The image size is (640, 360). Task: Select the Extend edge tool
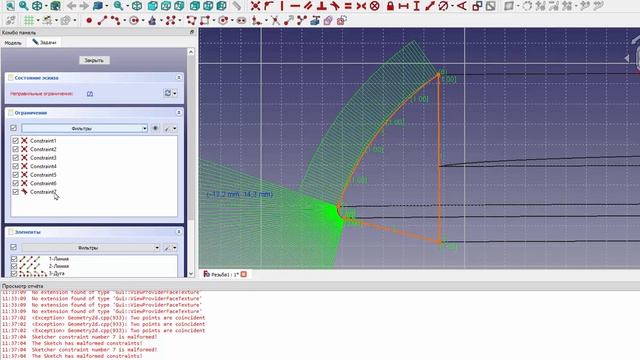[x=289, y=20]
